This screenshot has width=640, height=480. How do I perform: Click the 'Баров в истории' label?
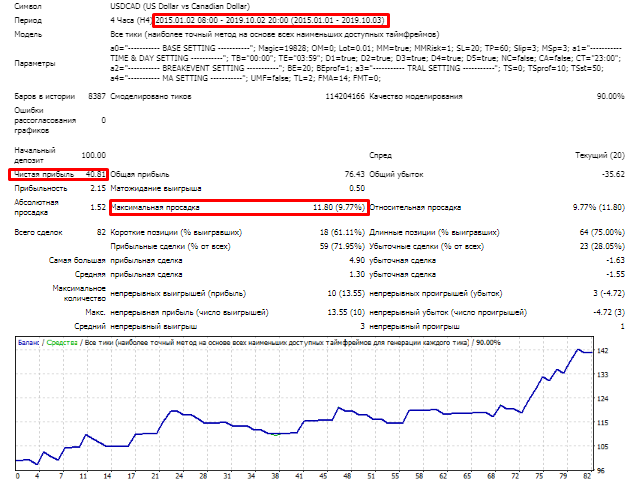click(44, 97)
